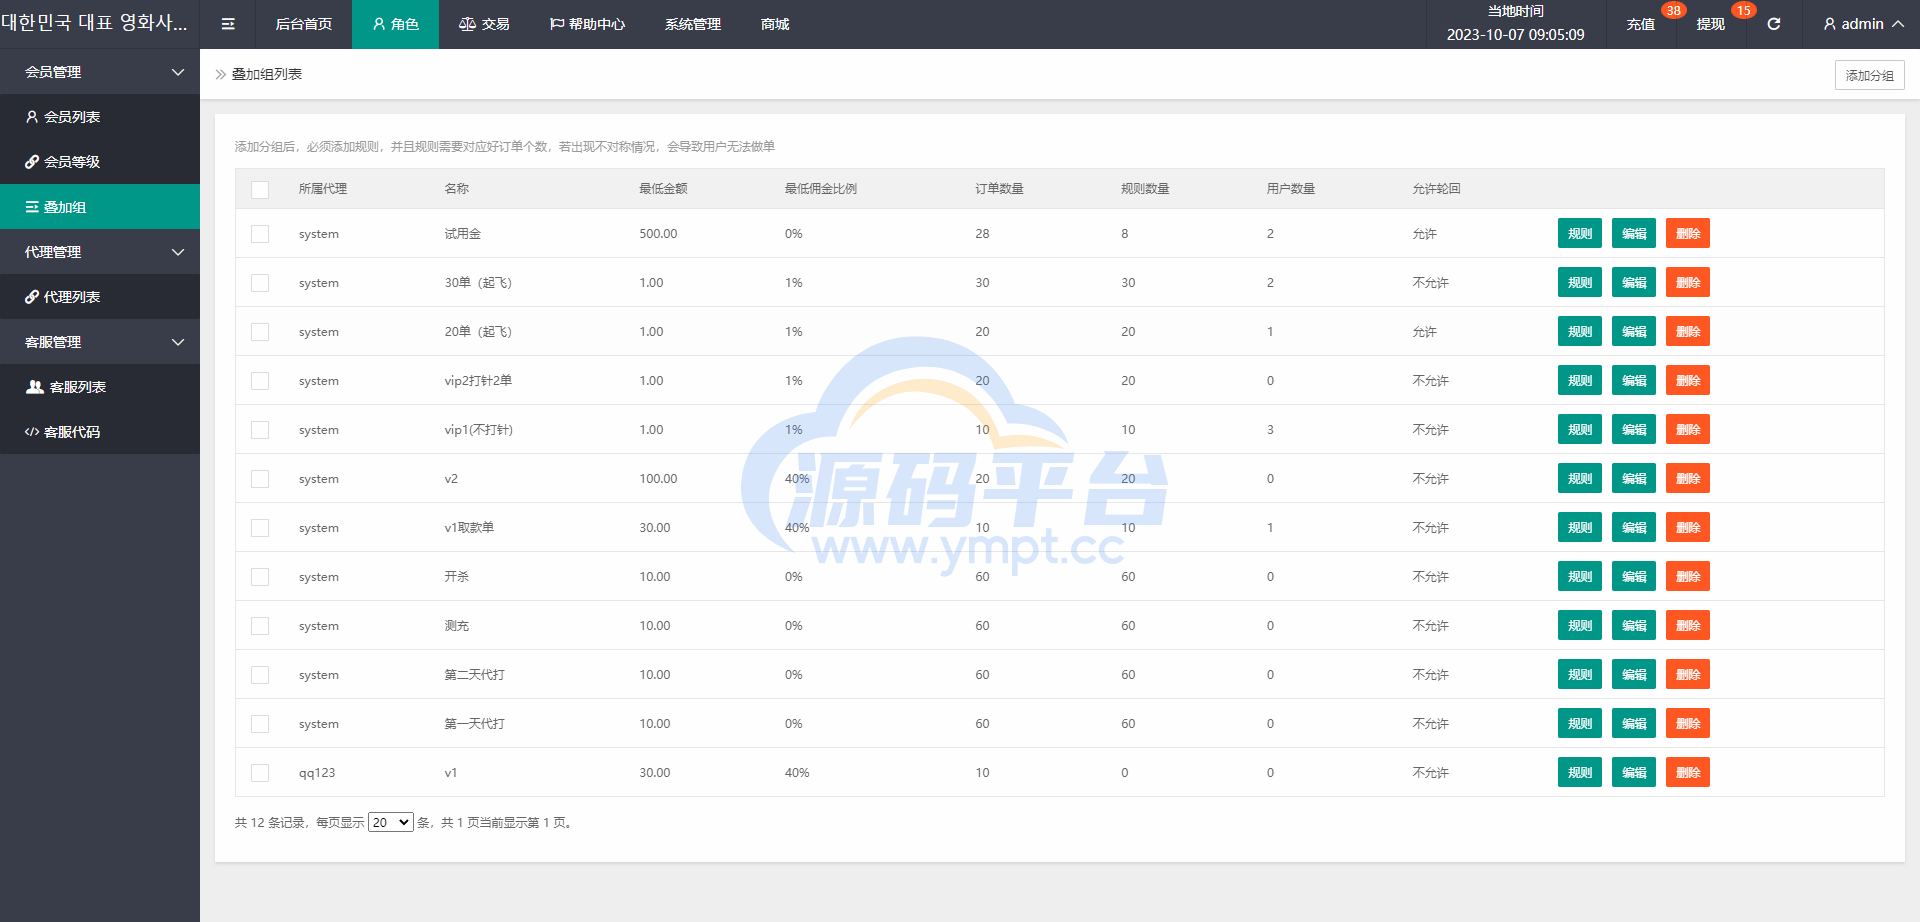This screenshot has height=922, width=1920.
Task: Click the 叠加组列表 breadcrumb text
Action: coord(267,74)
